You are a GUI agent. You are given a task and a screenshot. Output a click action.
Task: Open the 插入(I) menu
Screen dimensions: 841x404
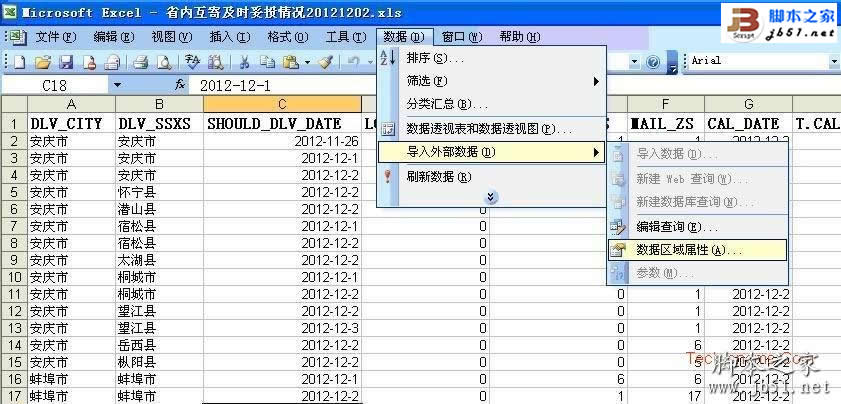tap(230, 37)
